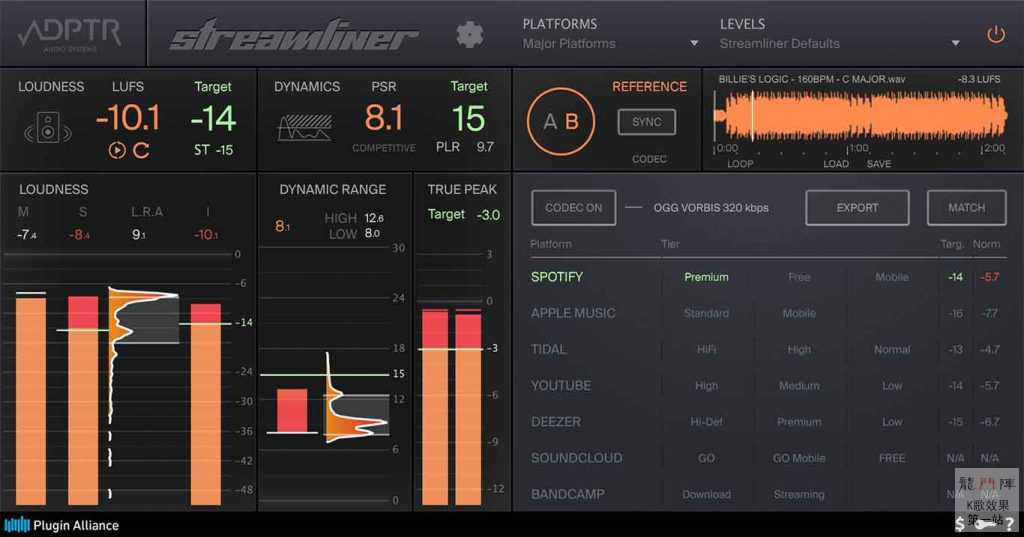Click the PLR 9.7 readout
Screen dimensions: 1024x537
(x=464, y=147)
